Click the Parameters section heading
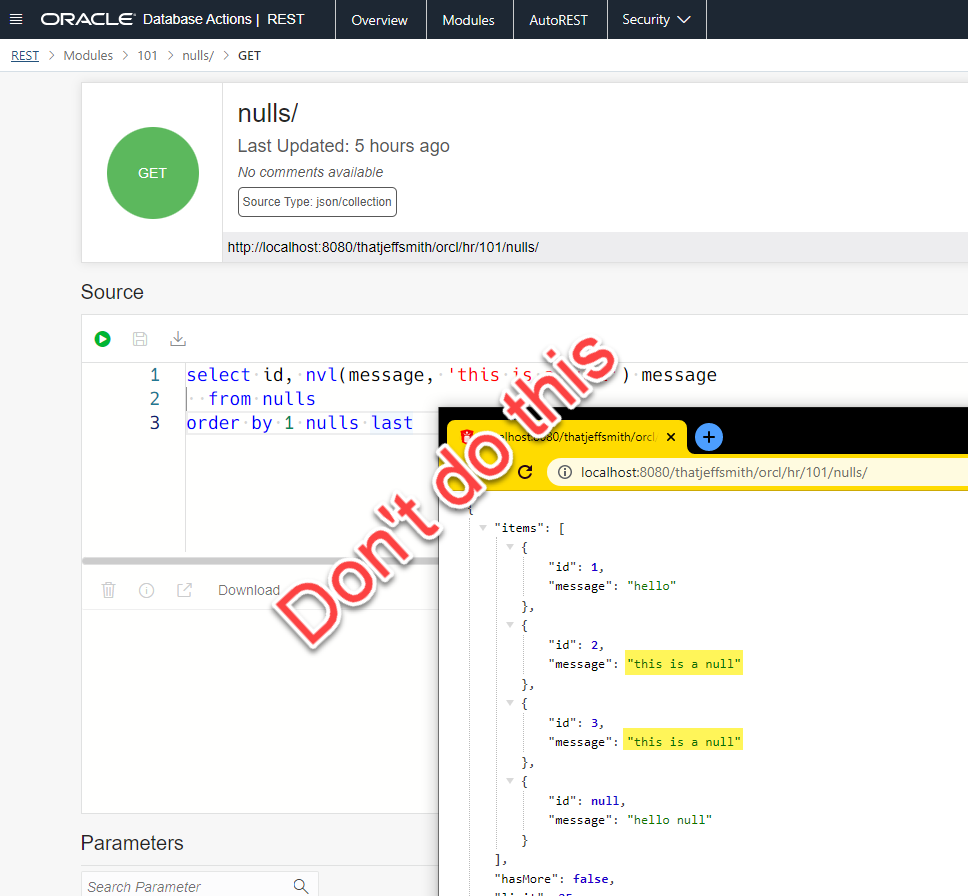The height and width of the screenshot is (896, 968). pos(132,843)
